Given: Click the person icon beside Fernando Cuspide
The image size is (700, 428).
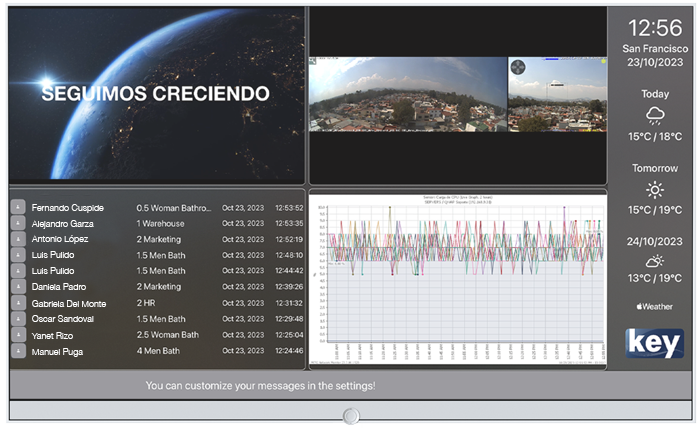Looking at the screenshot, I should [18, 208].
